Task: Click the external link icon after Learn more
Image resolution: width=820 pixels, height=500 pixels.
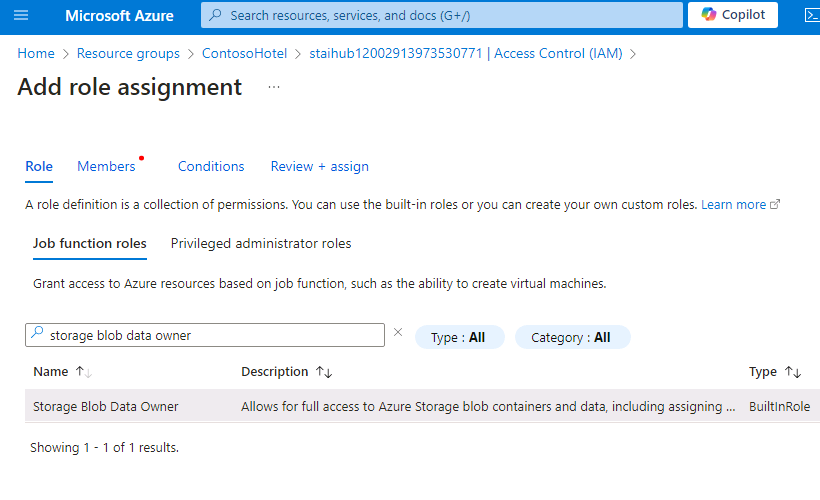Action: pos(775,204)
